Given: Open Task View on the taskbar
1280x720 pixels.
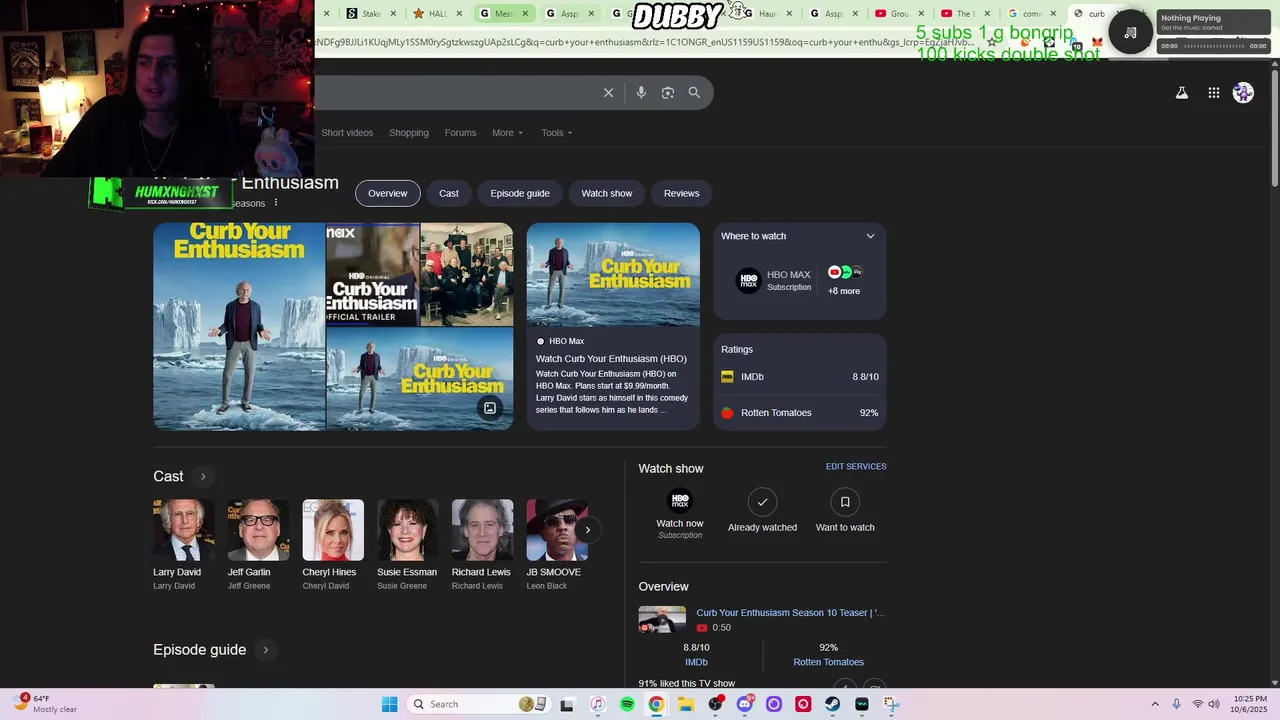Looking at the screenshot, I should point(567,704).
